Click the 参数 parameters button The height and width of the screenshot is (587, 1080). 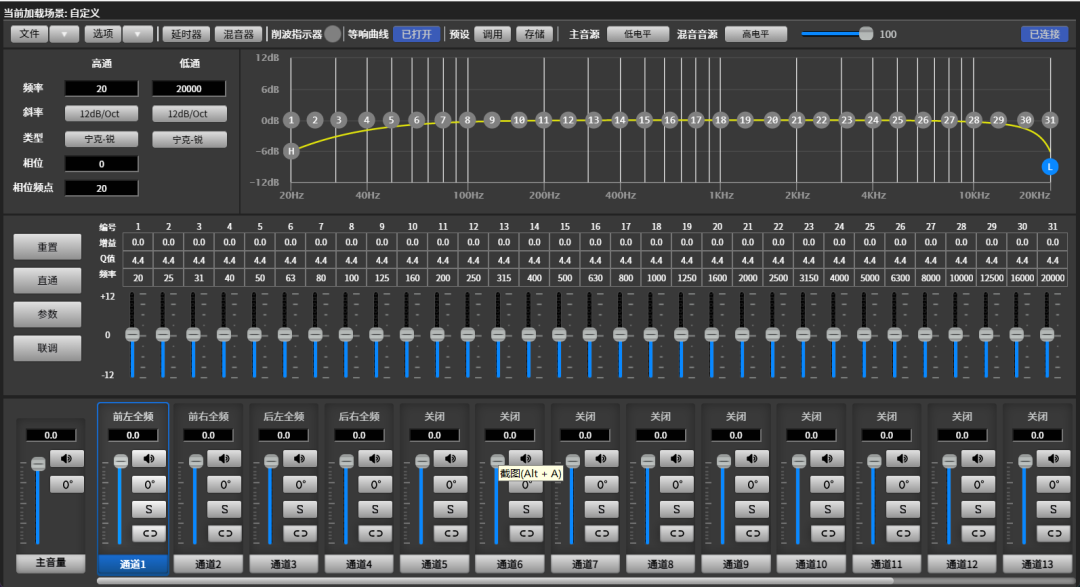(x=48, y=314)
